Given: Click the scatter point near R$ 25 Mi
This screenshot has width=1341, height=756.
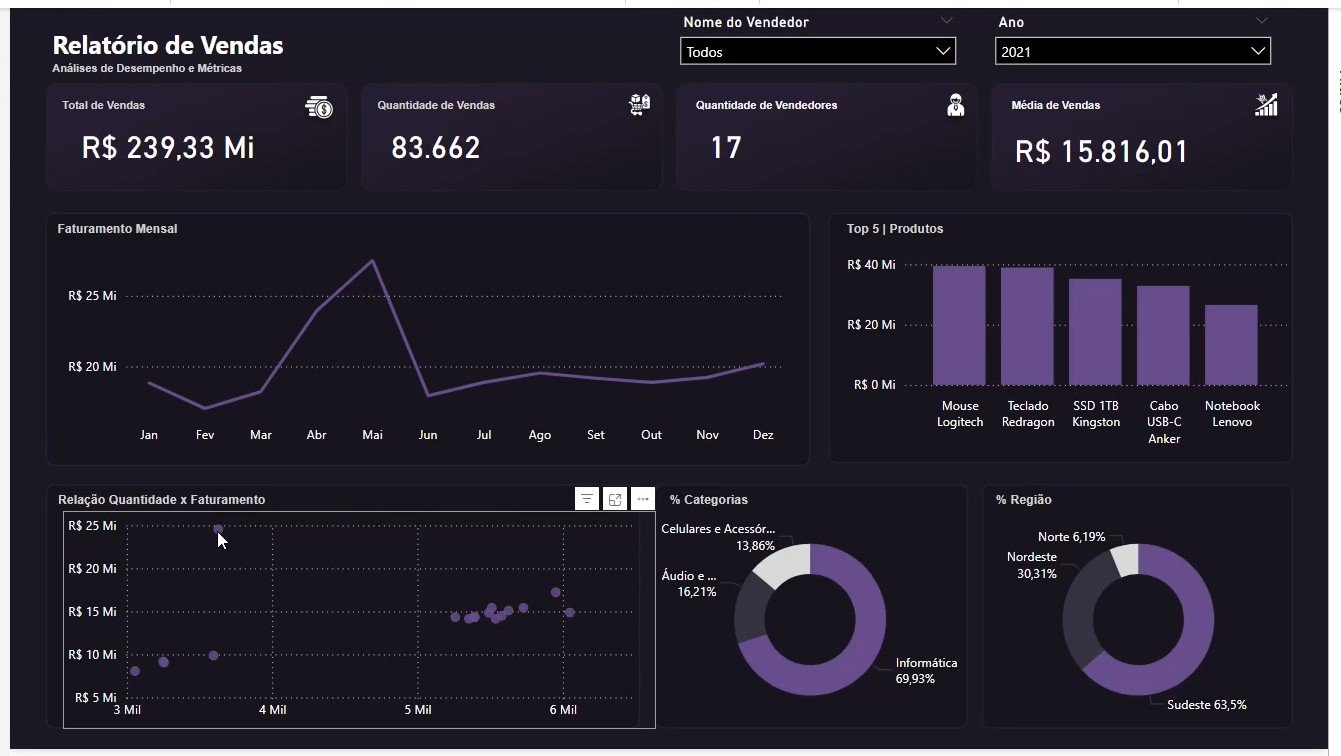Looking at the screenshot, I should (218, 529).
